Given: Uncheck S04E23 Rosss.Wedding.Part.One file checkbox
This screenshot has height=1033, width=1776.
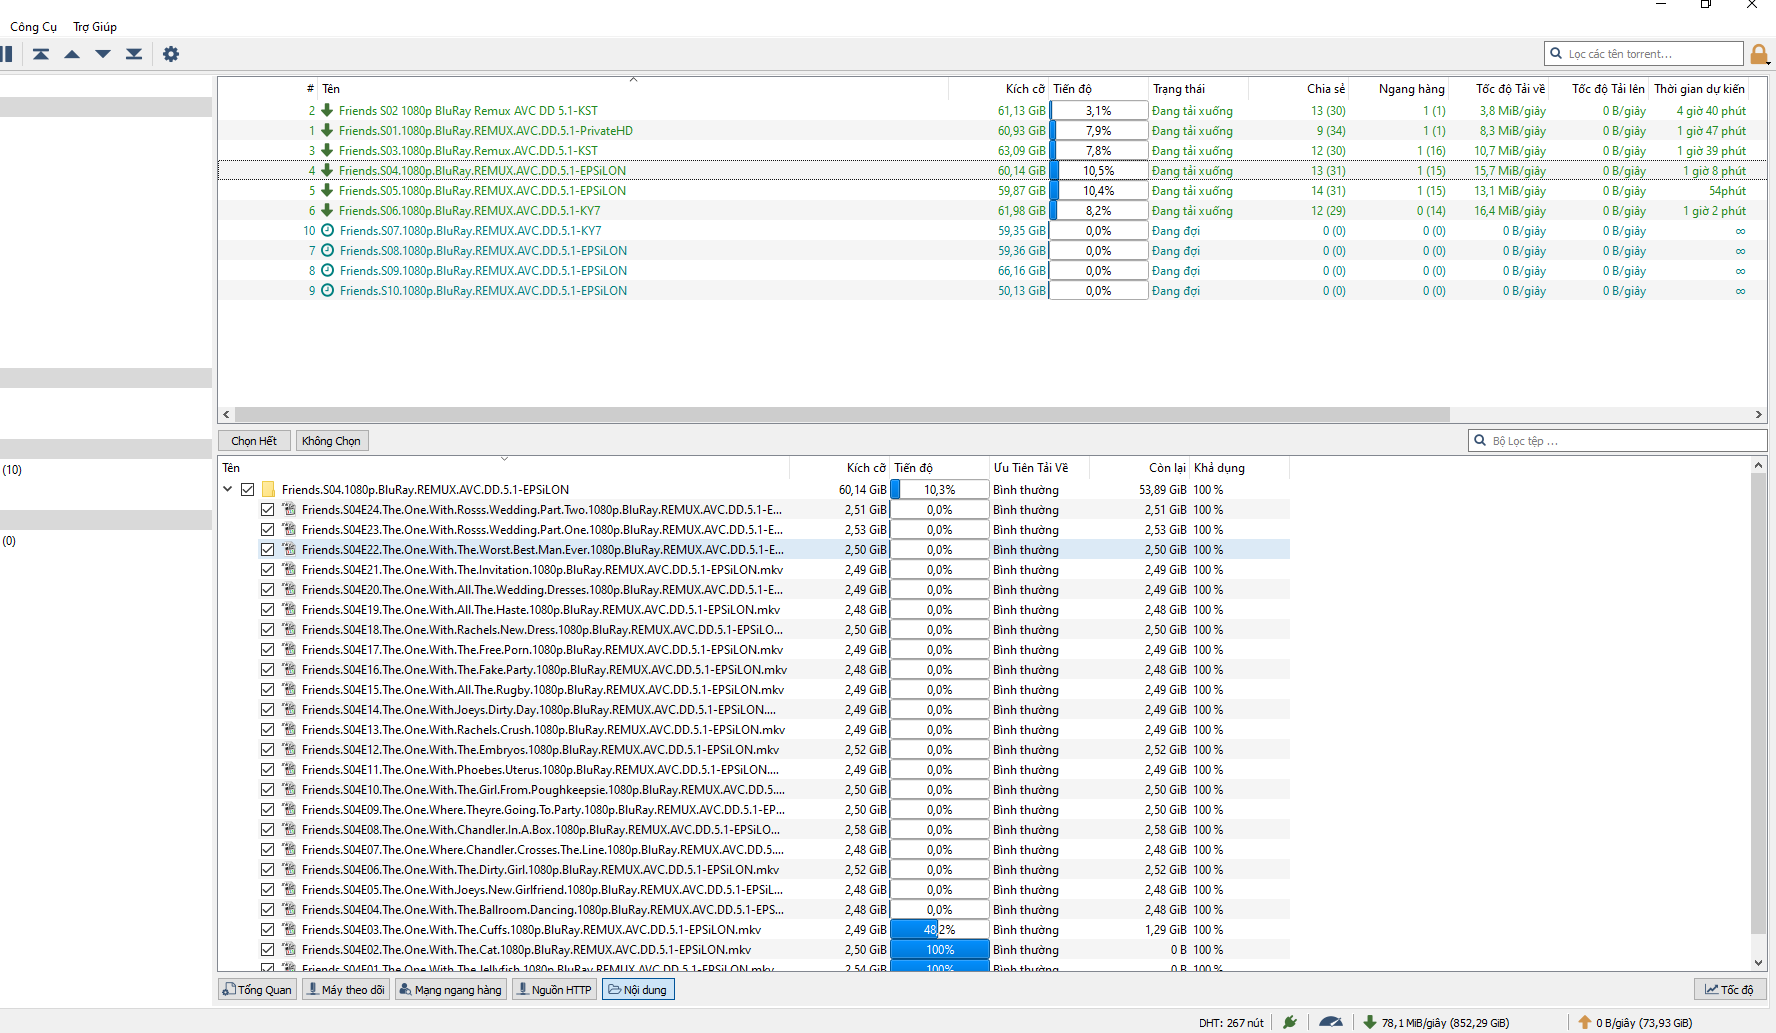Looking at the screenshot, I should click(x=267, y=529).
